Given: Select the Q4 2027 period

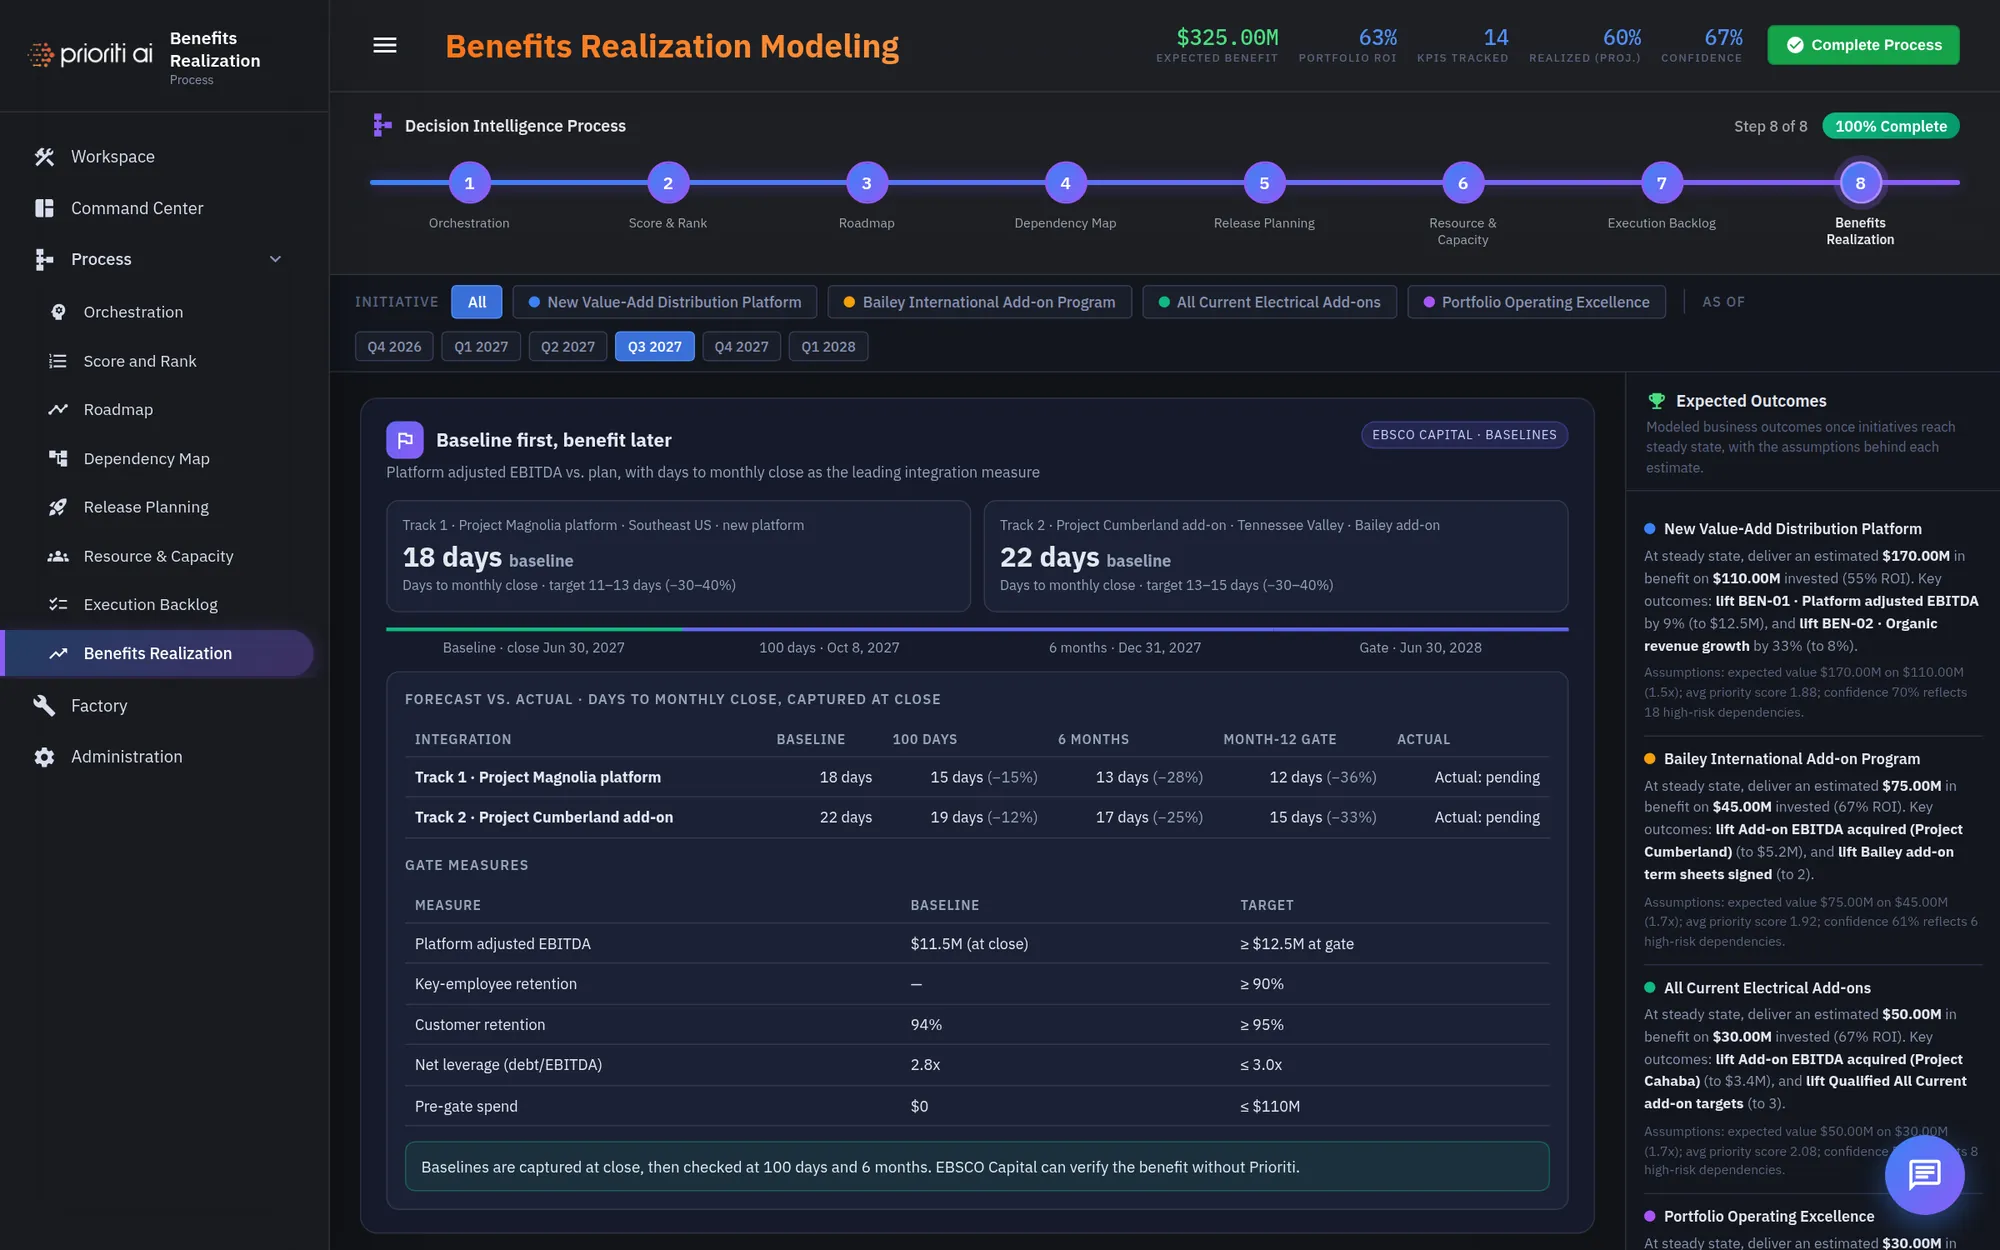Looking at the screenshot, I should click(742, 347).
